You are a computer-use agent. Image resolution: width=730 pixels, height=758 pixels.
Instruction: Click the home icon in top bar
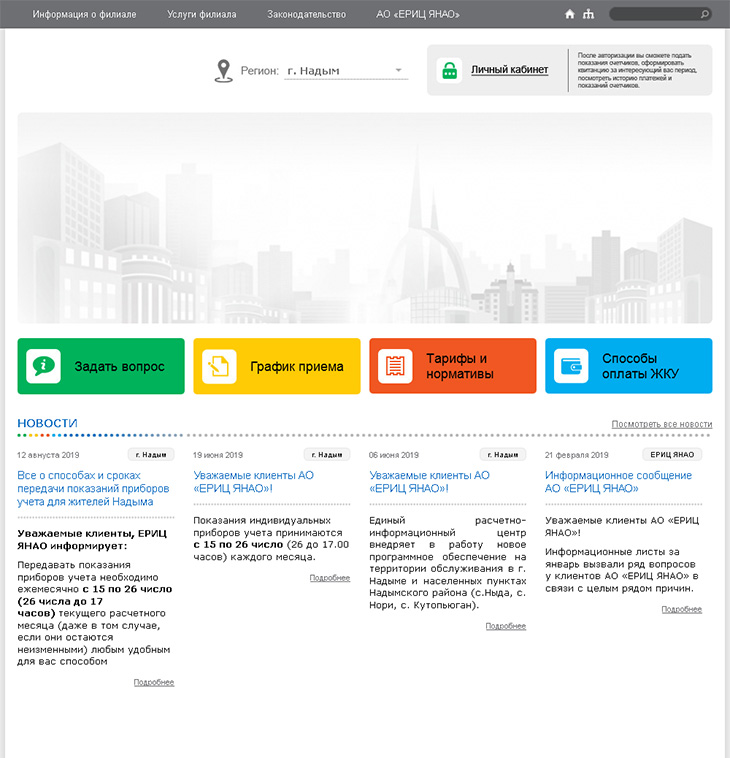click(x=569, y=14)
